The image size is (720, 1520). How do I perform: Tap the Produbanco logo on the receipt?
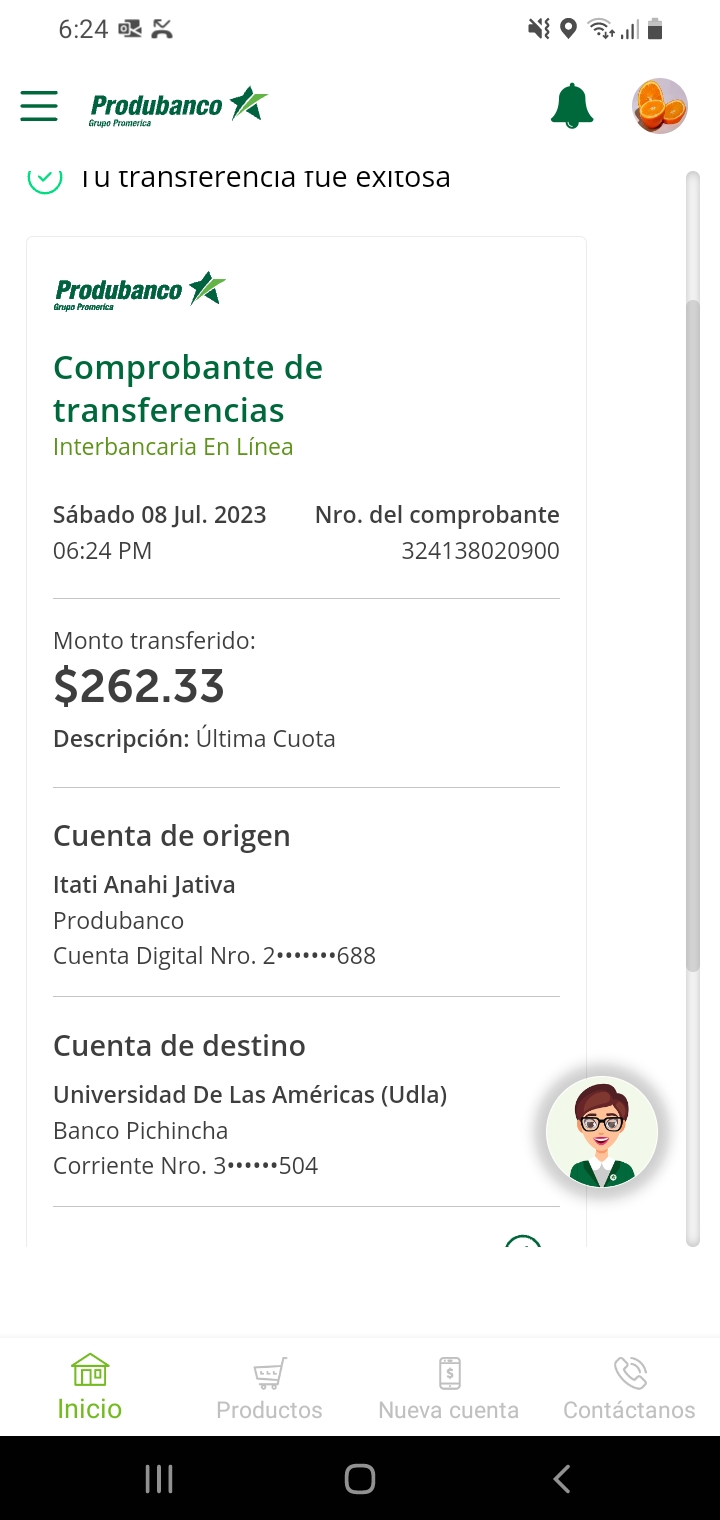pos(140,291)
